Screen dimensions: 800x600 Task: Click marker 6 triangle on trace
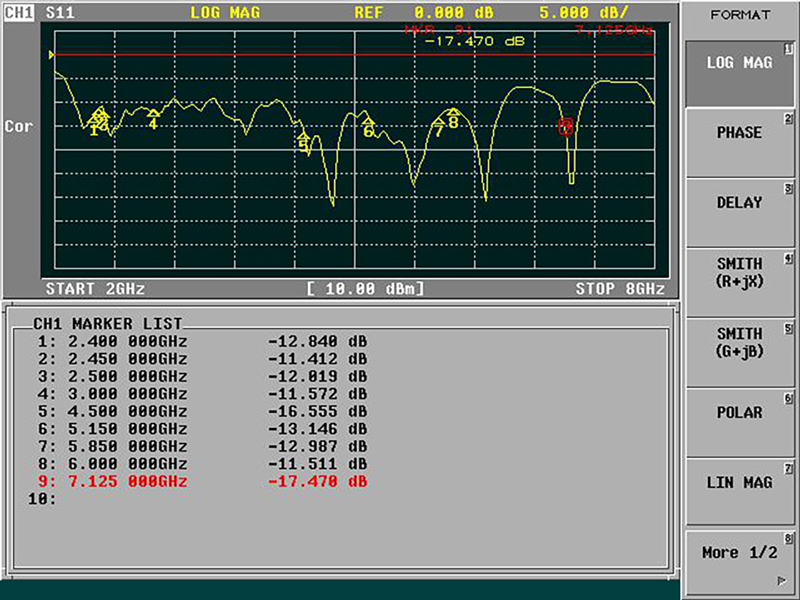click(368, 122)
